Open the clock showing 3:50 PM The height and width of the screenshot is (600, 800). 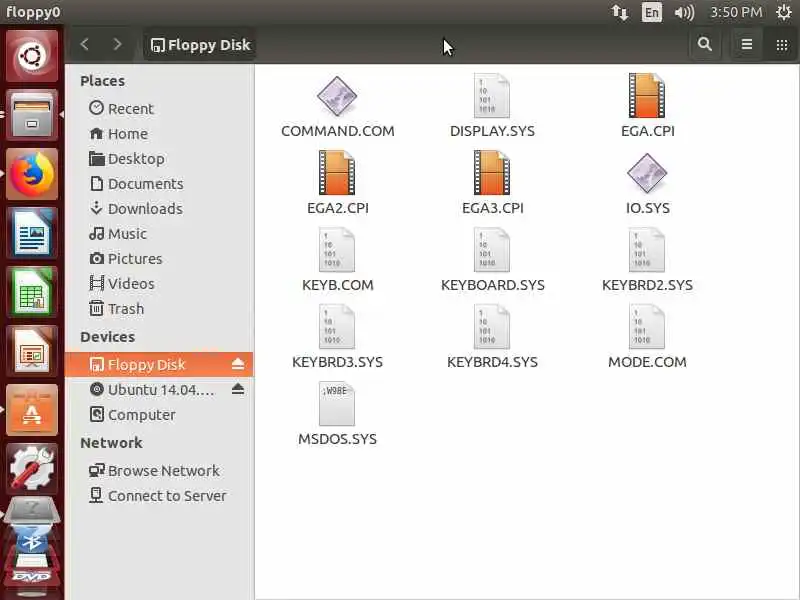[x=736, y=12]
